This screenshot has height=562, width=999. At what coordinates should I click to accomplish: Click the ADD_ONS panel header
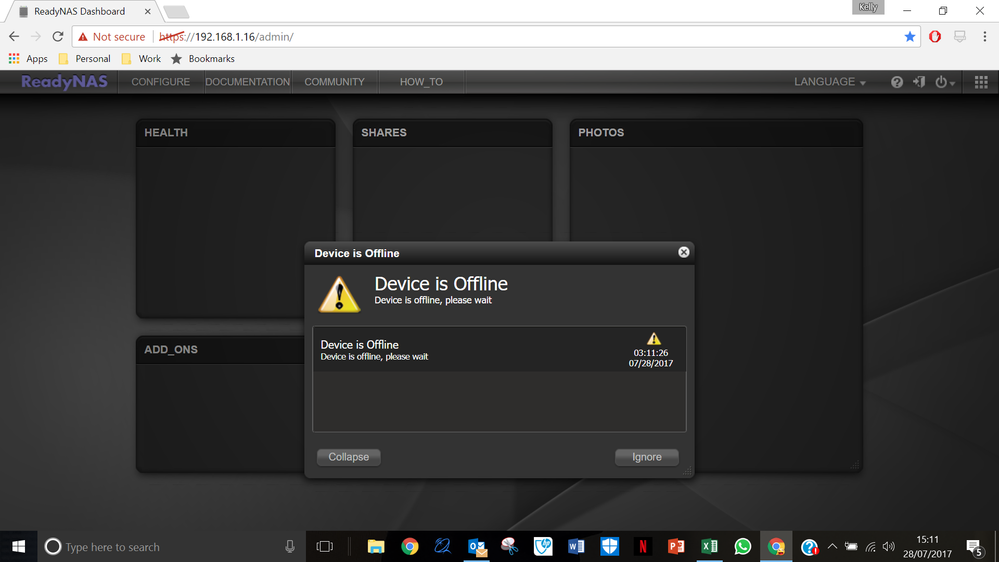coord(220,350)
